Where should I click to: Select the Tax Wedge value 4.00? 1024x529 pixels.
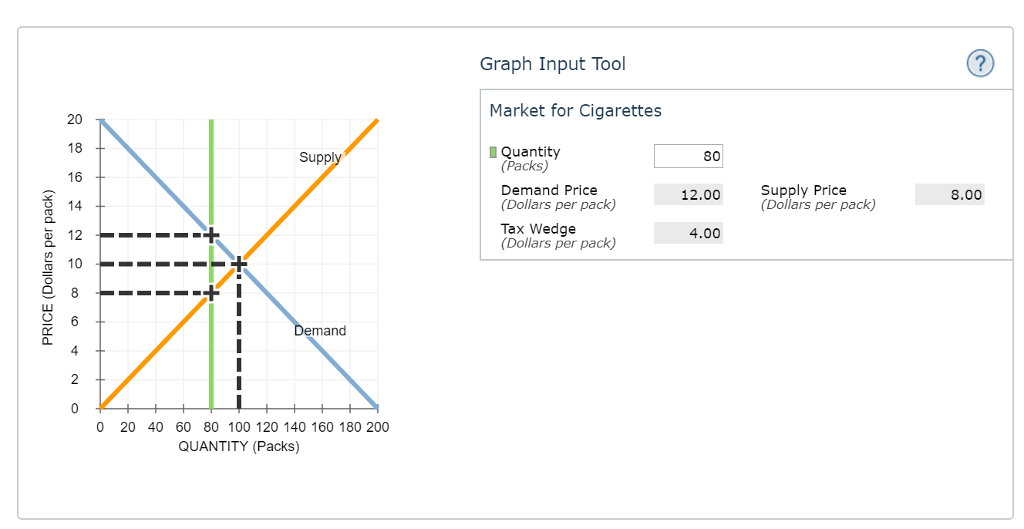pyautogui.click(x=688, y=233)
